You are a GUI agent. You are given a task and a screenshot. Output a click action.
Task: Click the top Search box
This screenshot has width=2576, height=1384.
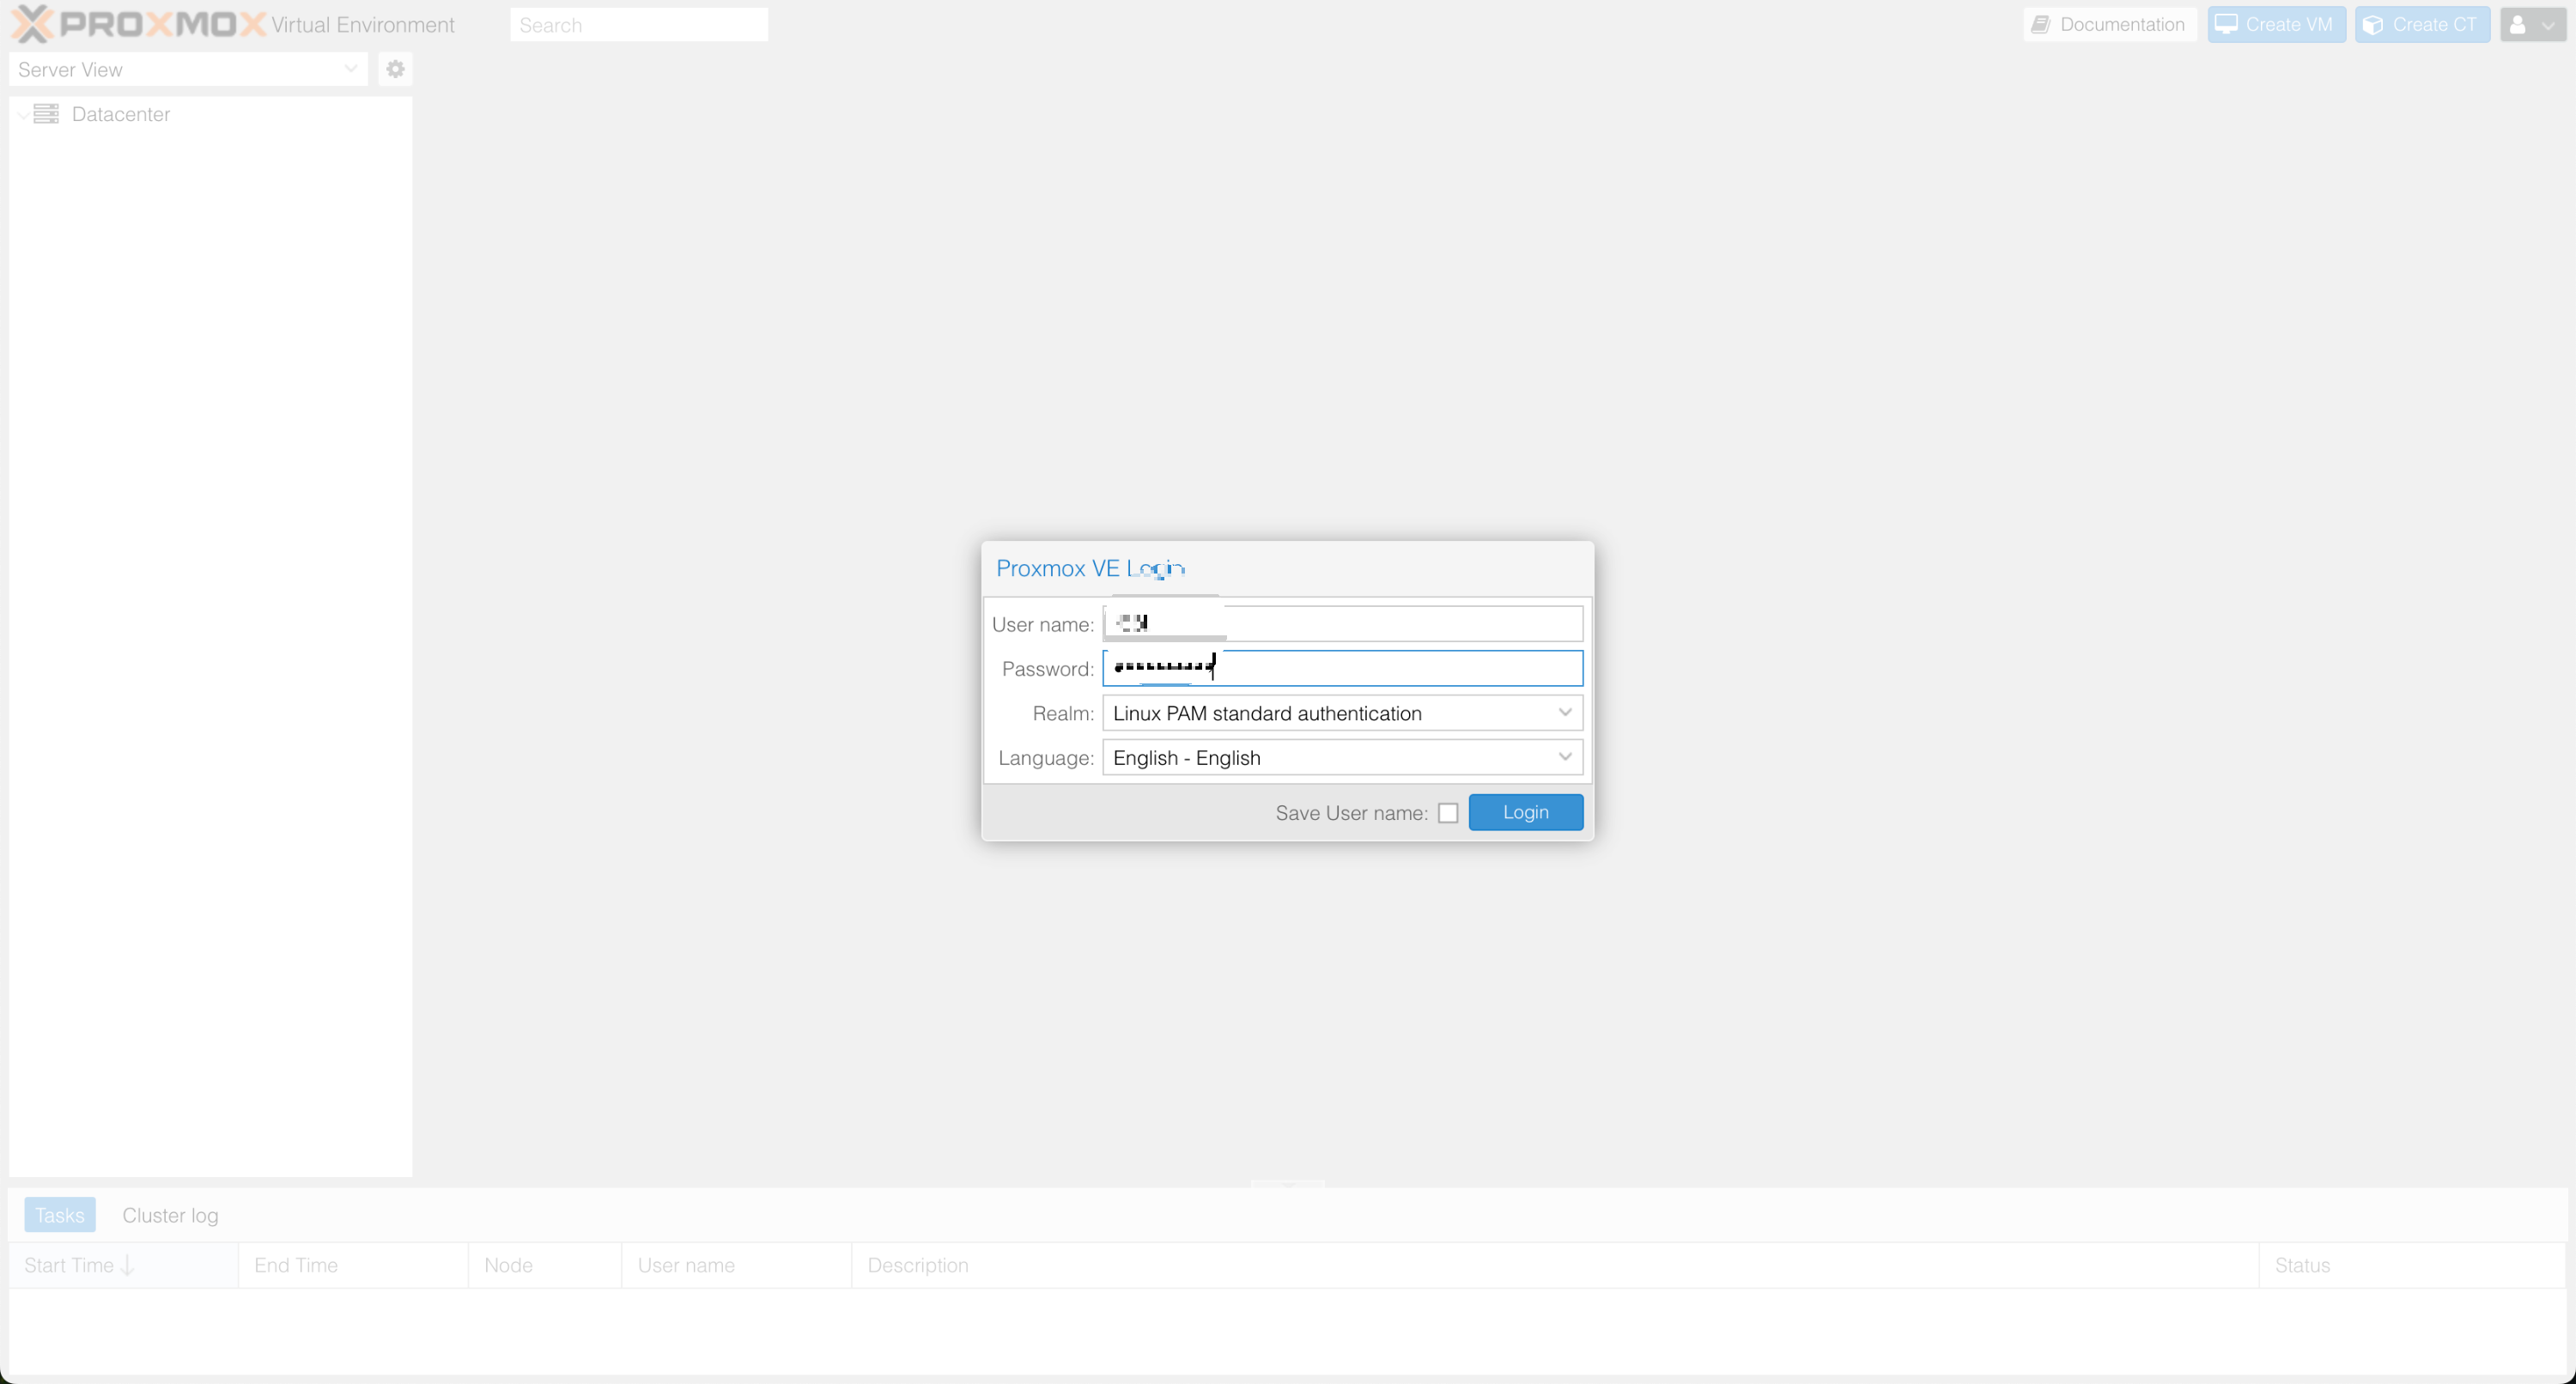coord(639,25)
